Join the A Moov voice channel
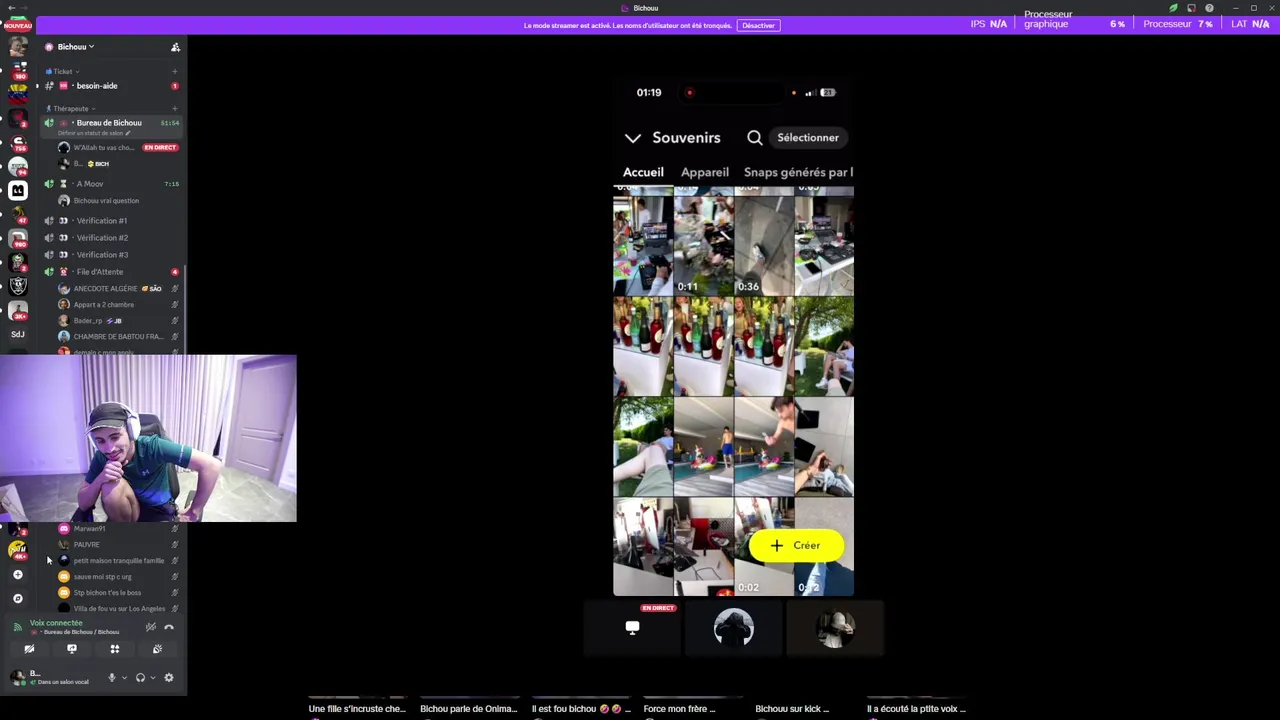The image size is (1280, 720). click(x=111, y=184)
